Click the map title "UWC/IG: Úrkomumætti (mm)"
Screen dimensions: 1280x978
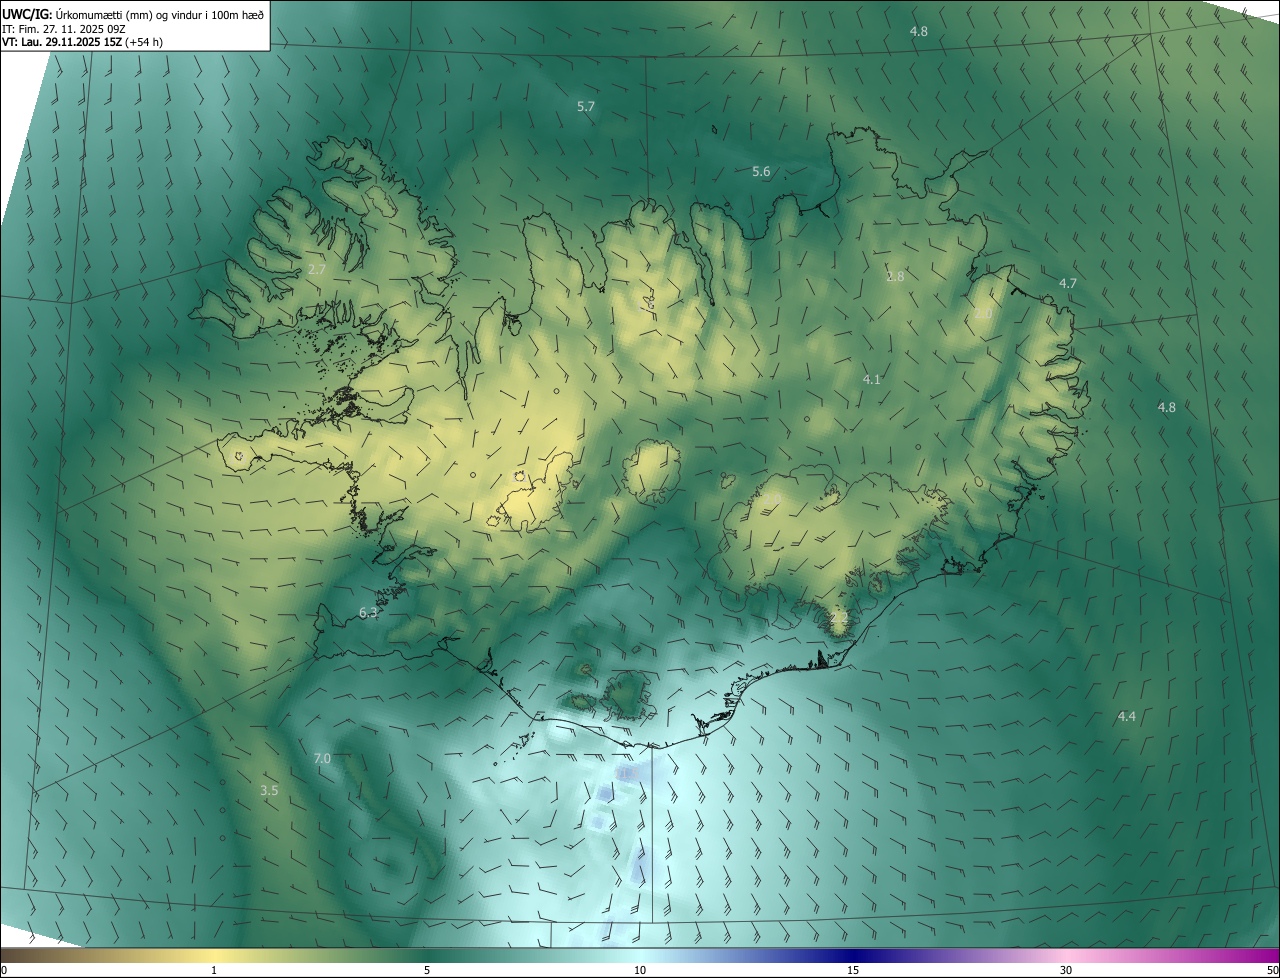(x=77, y=13)
